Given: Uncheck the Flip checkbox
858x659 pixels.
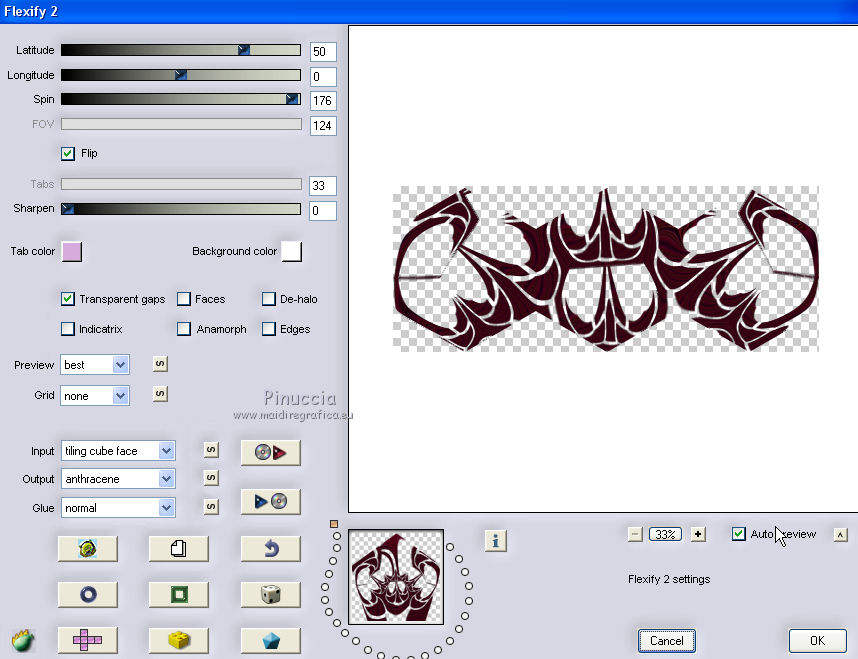Looking at the screenshot, I should pos(68,154).
